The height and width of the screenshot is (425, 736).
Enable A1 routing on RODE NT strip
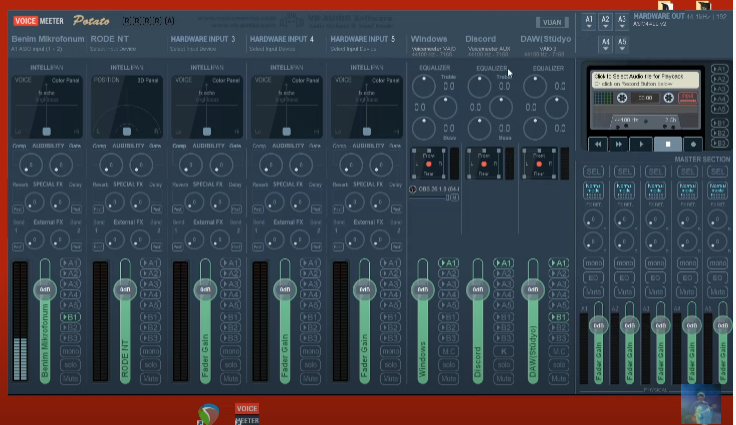(x=151, y=263)
